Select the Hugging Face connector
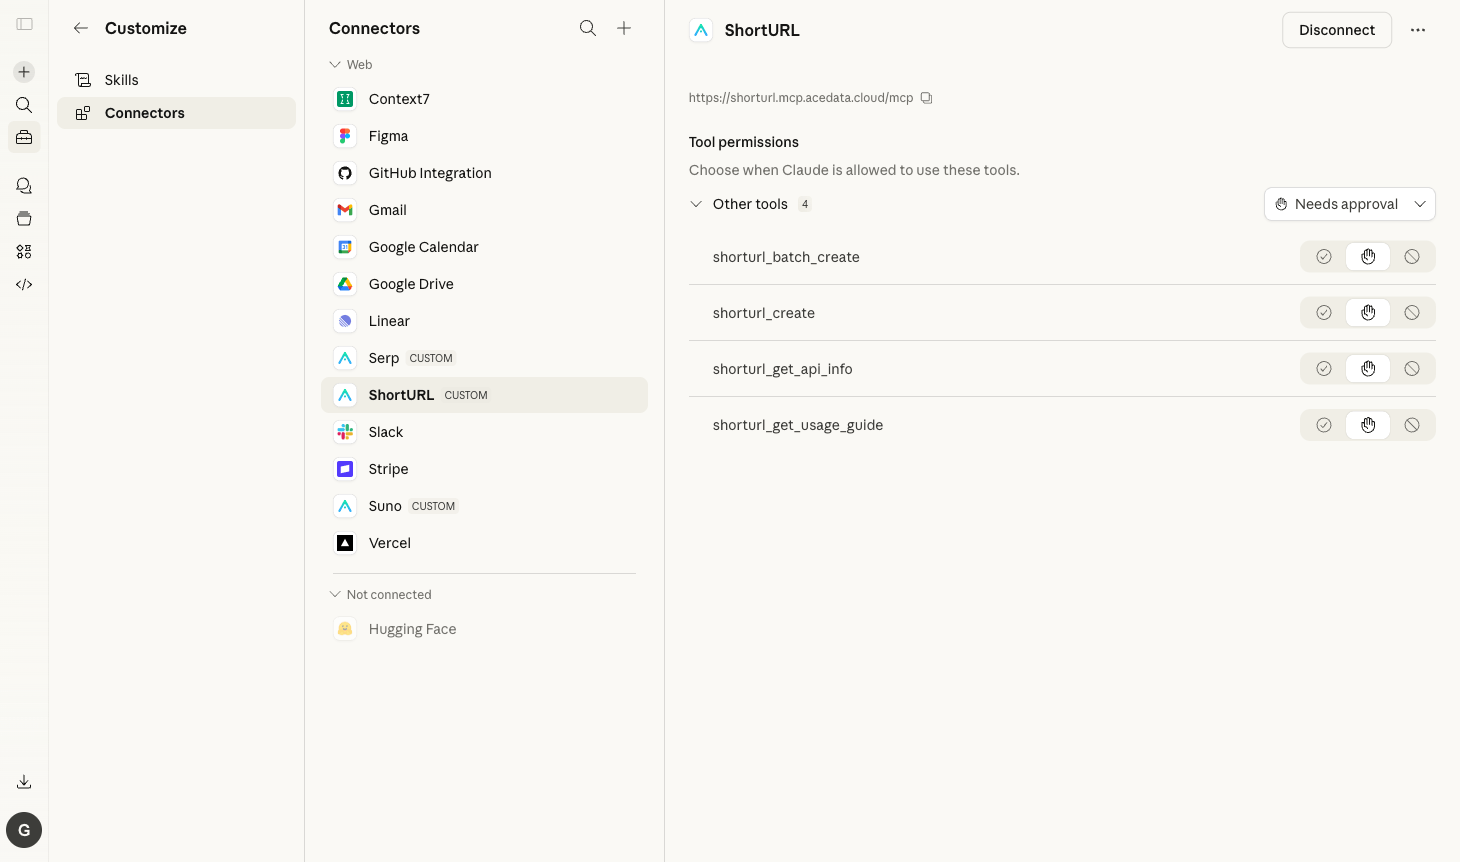The height and width of the screenshot is (862, 1460). point(412,629)
